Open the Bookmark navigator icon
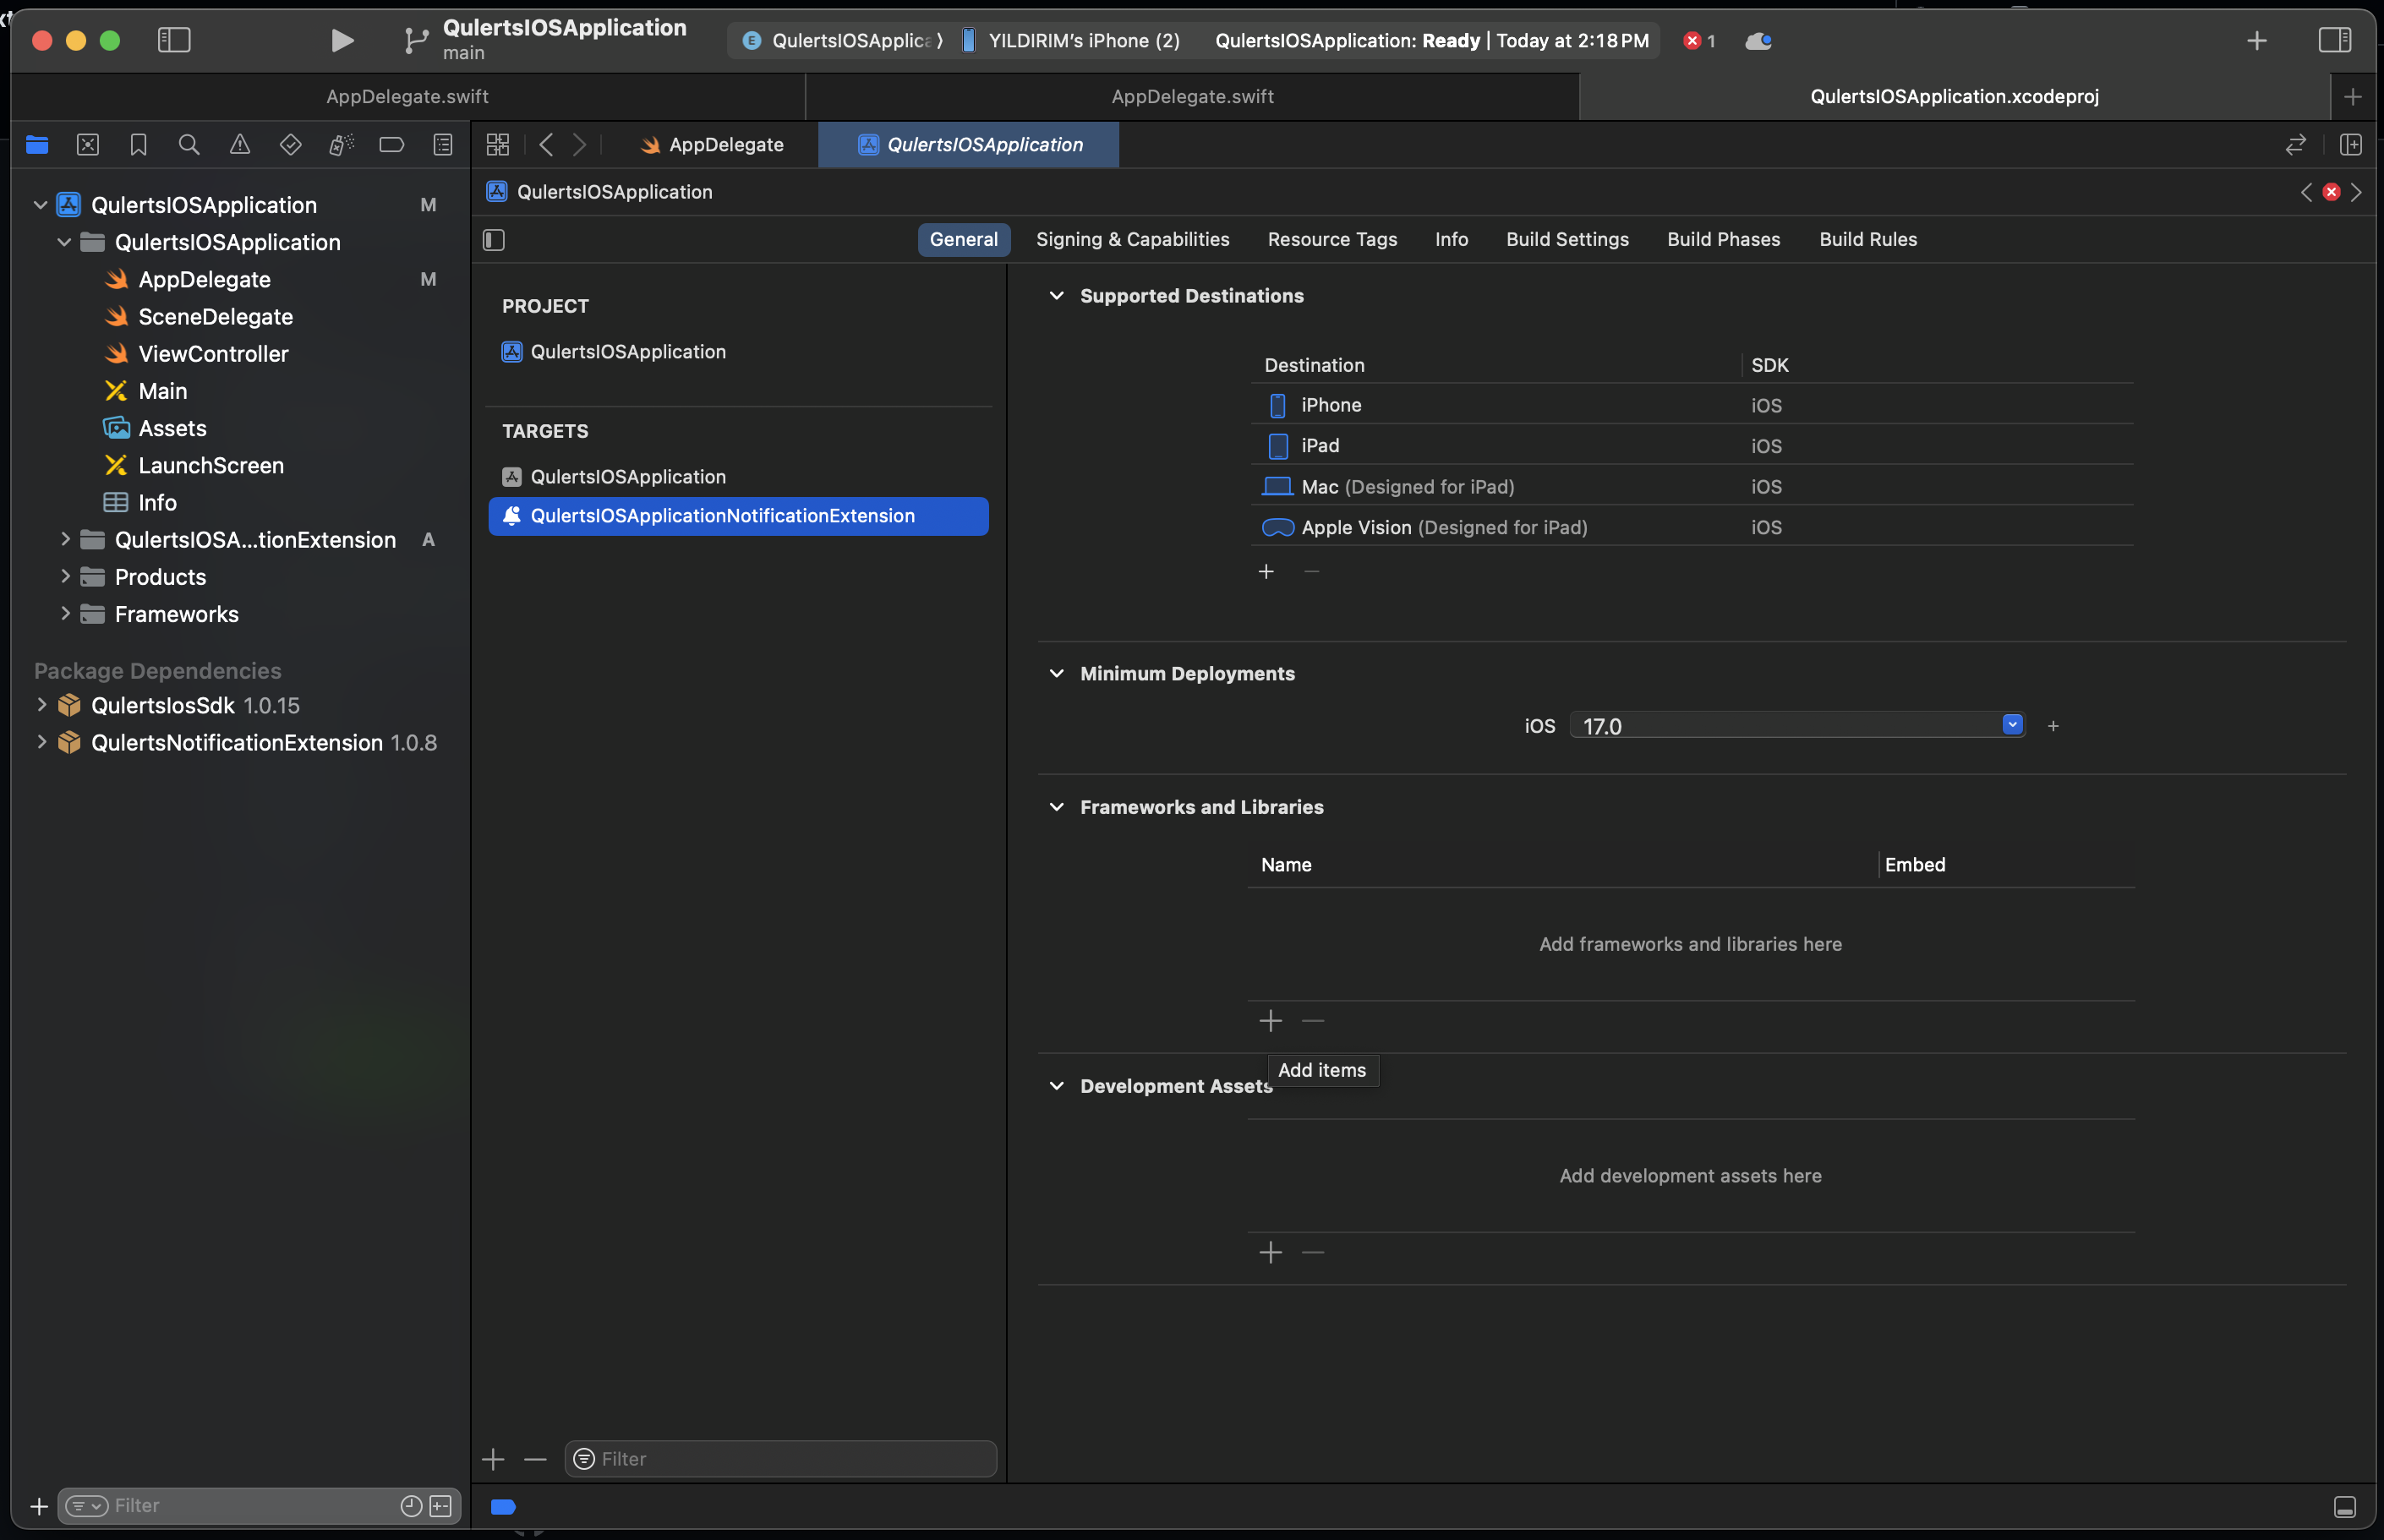Image resolution: width=2384 pixels, height=1540 pixels. (x=139, y=145)
